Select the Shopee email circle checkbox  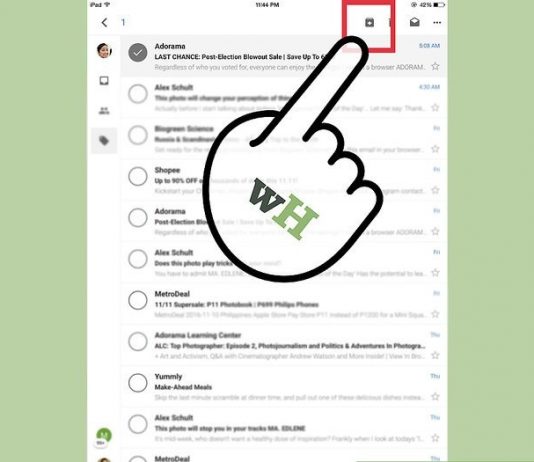coord(138,176)
